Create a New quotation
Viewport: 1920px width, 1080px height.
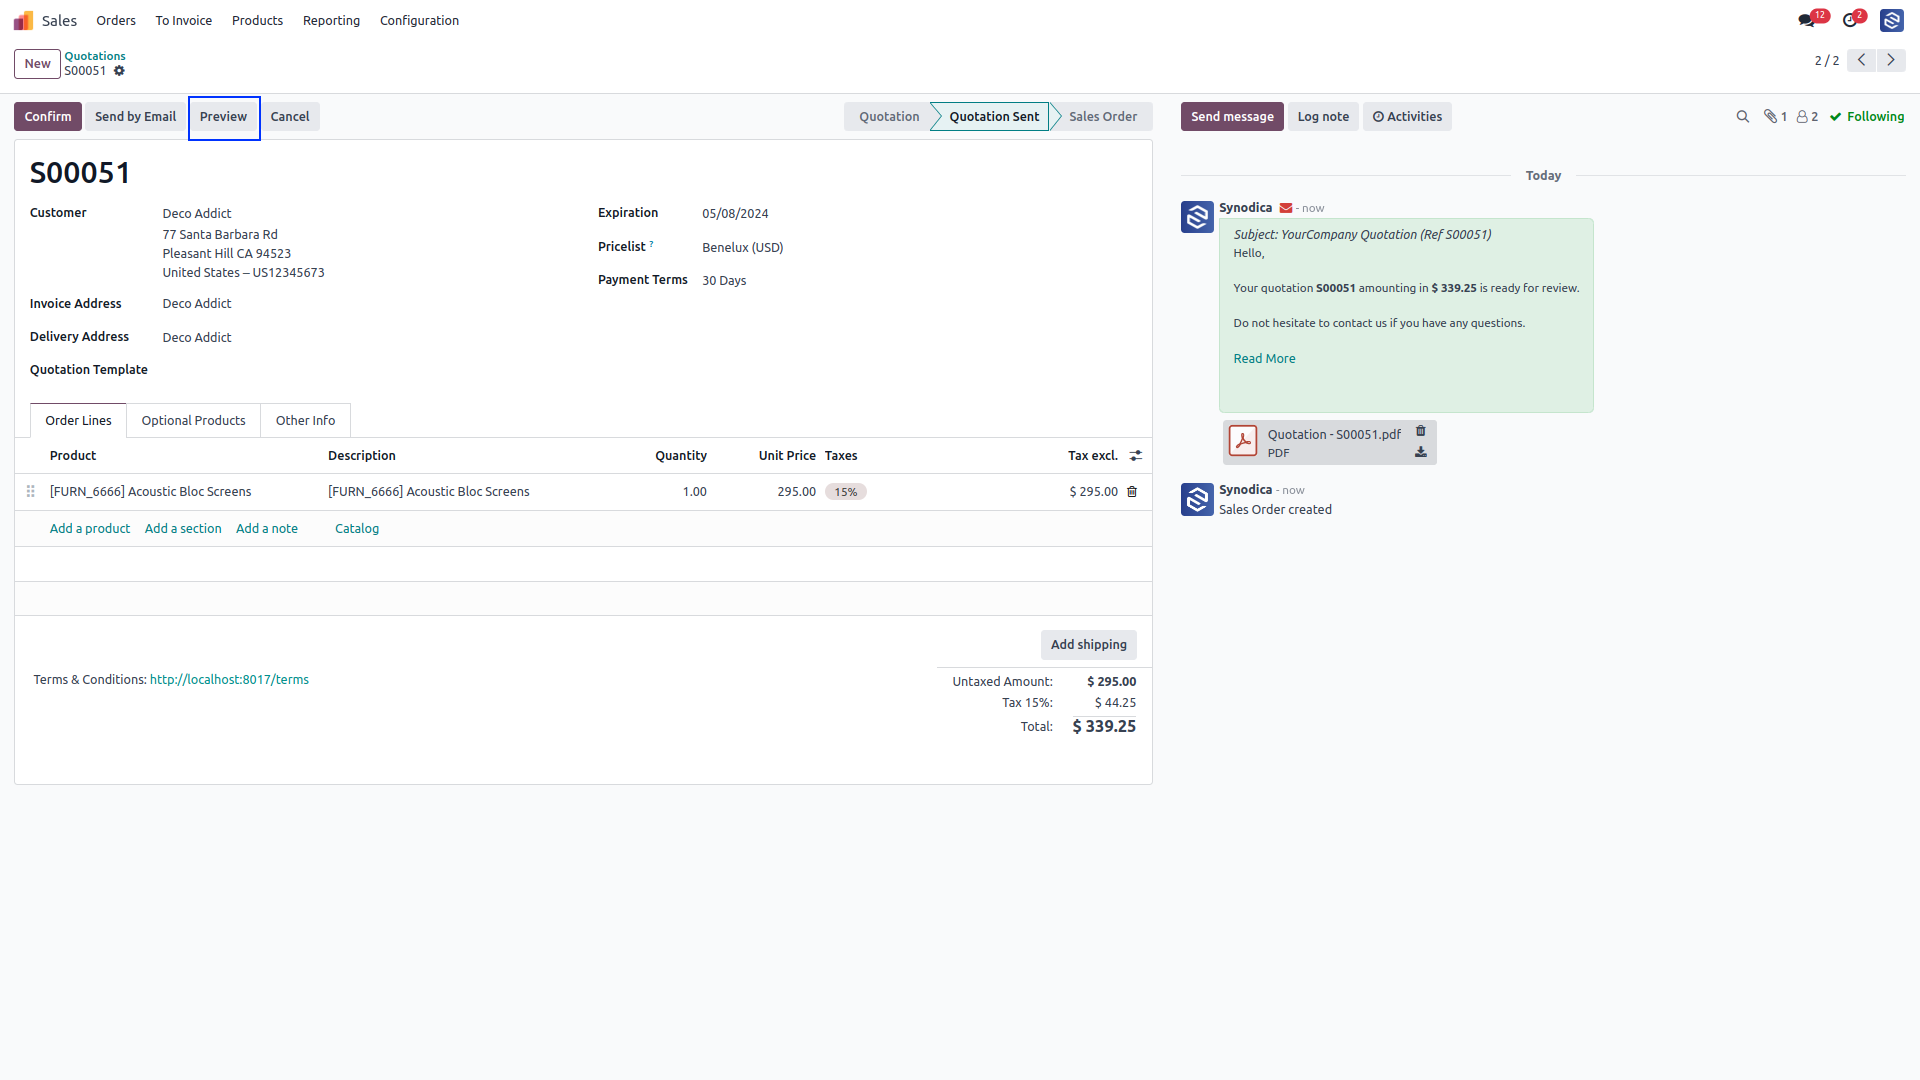37,64
